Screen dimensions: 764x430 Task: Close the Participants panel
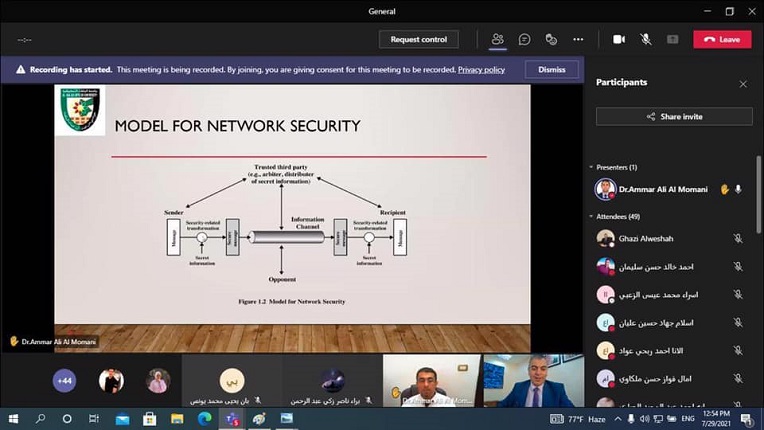(743, 84)
